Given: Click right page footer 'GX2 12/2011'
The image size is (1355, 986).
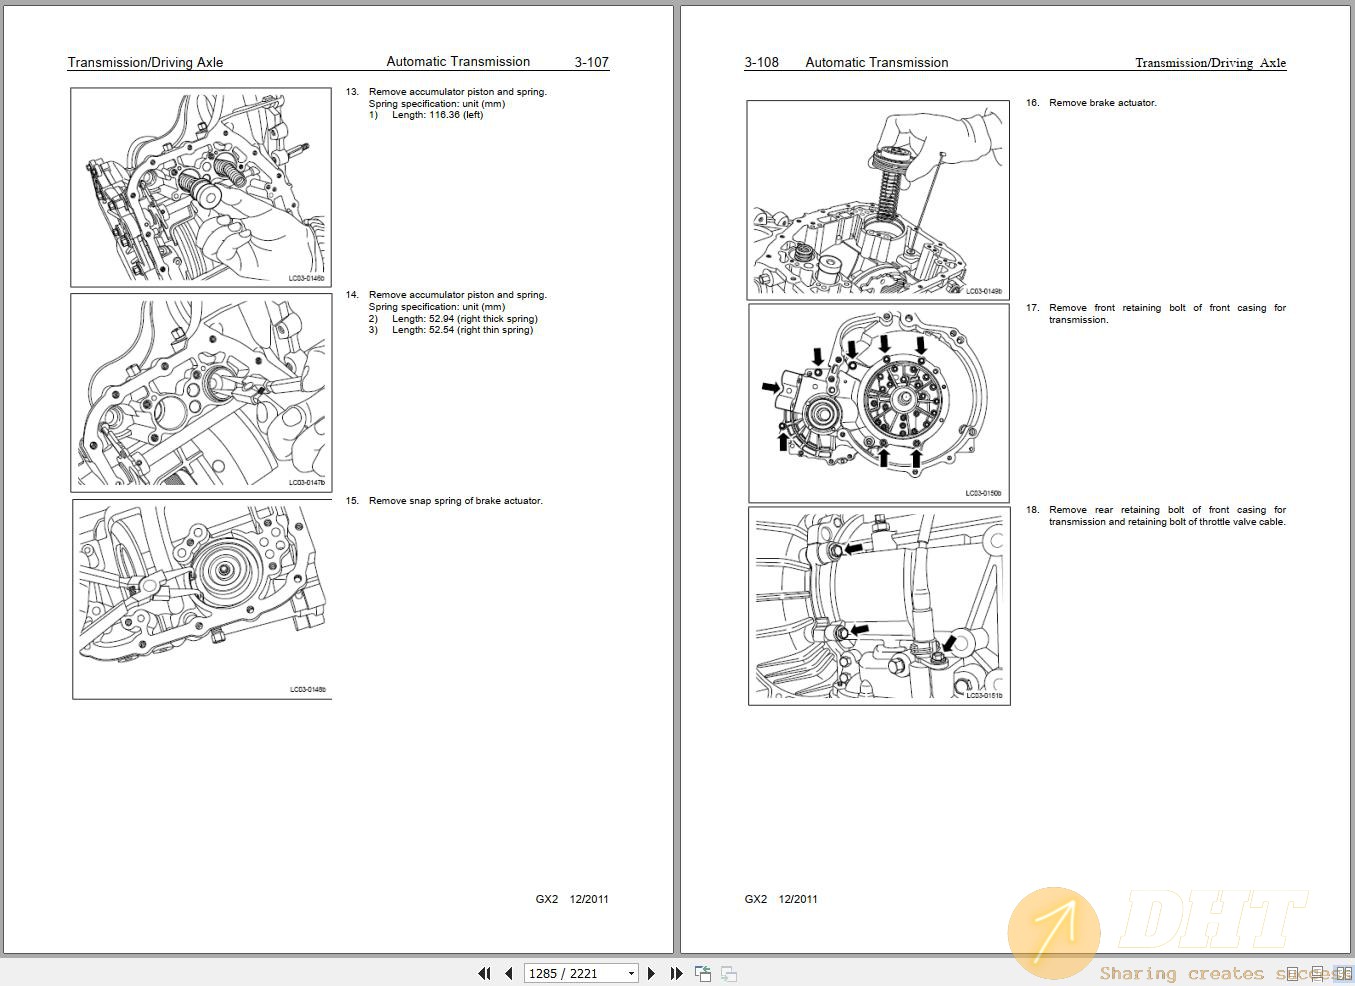Looking at the screenshot, I should [781, 899].
